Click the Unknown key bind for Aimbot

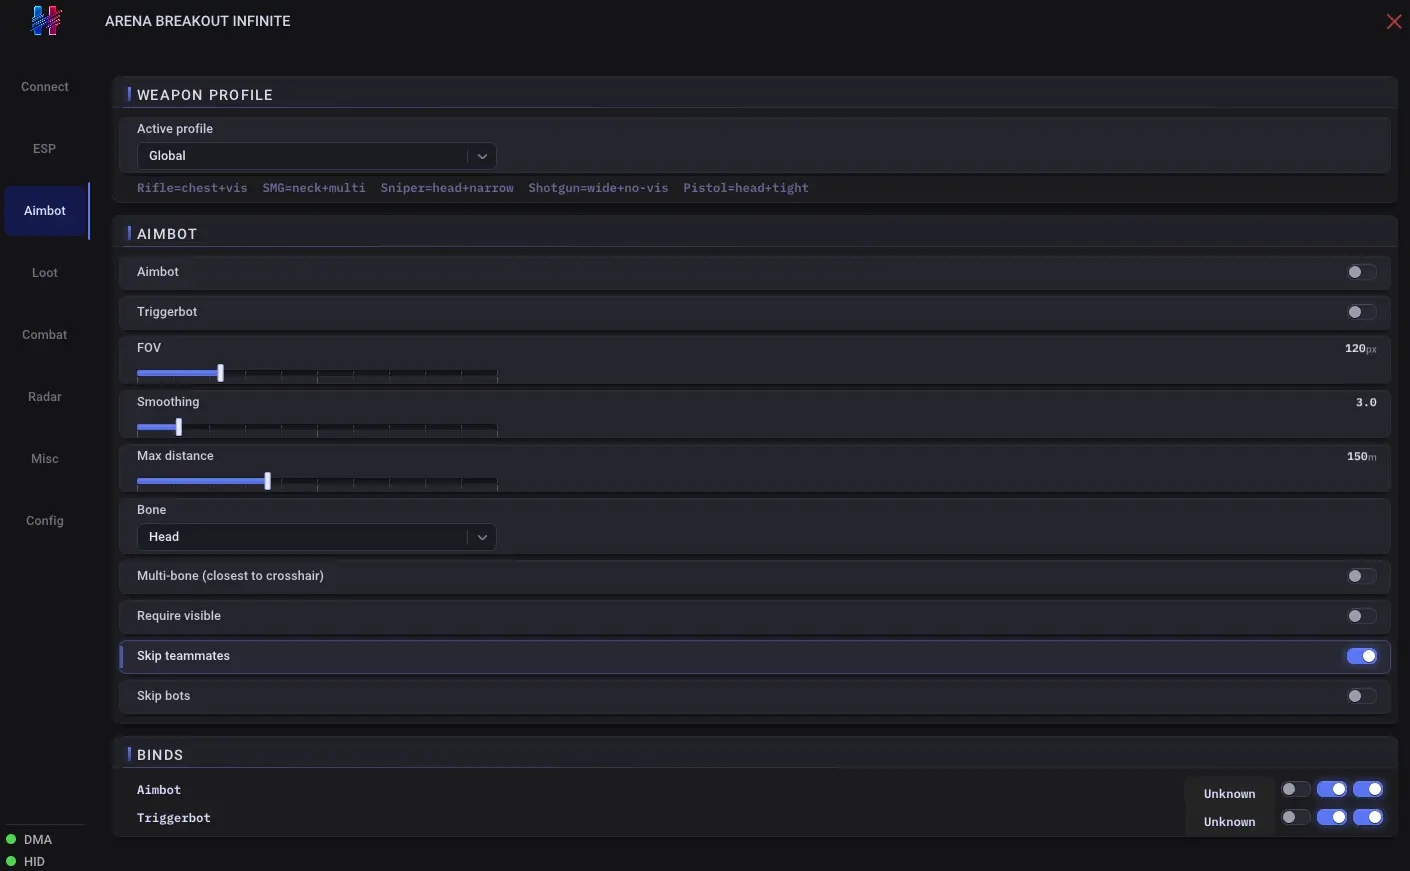click(1229, 794)
